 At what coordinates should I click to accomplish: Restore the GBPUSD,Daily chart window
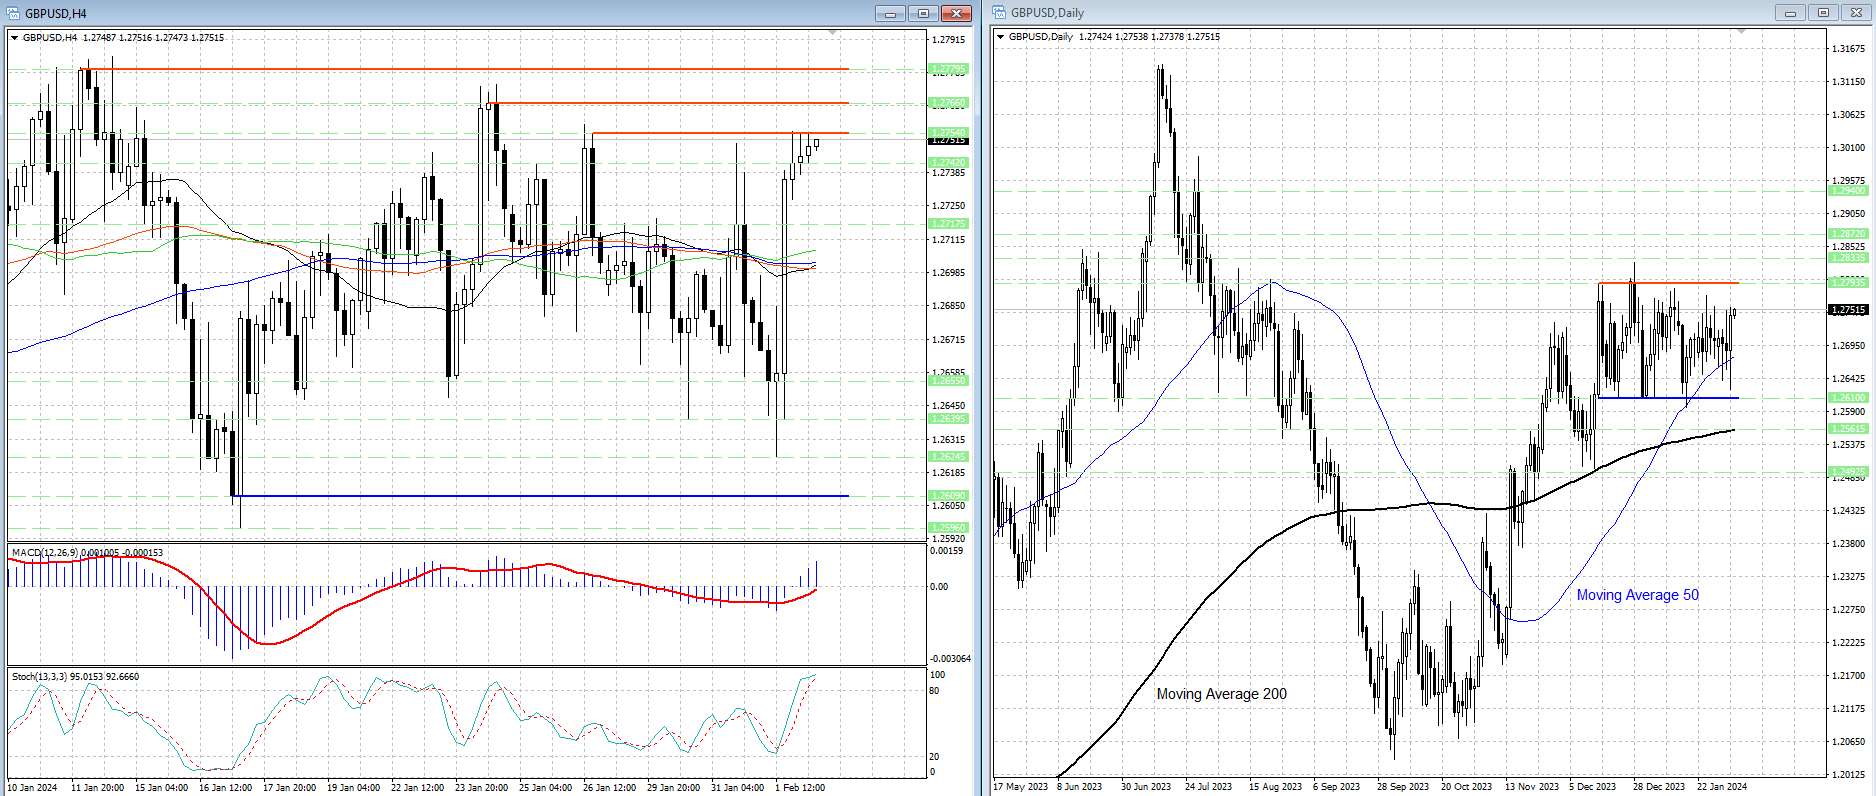[x=1823, y=13]
